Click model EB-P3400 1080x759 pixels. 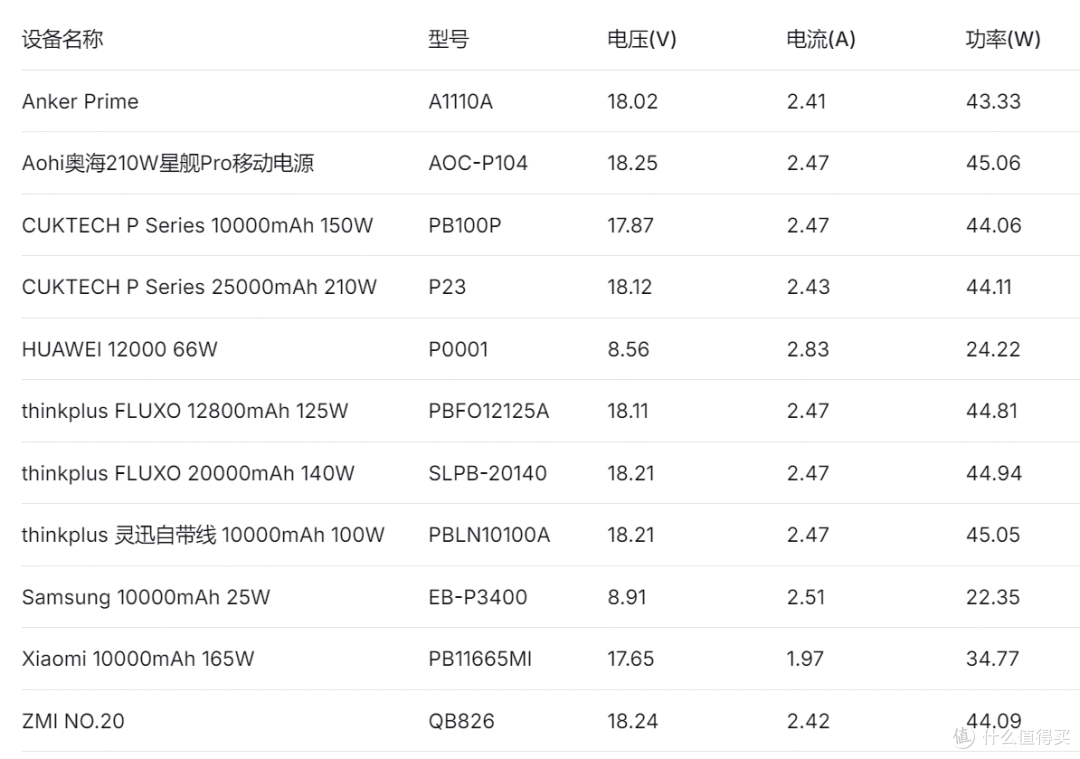point(478,597)
